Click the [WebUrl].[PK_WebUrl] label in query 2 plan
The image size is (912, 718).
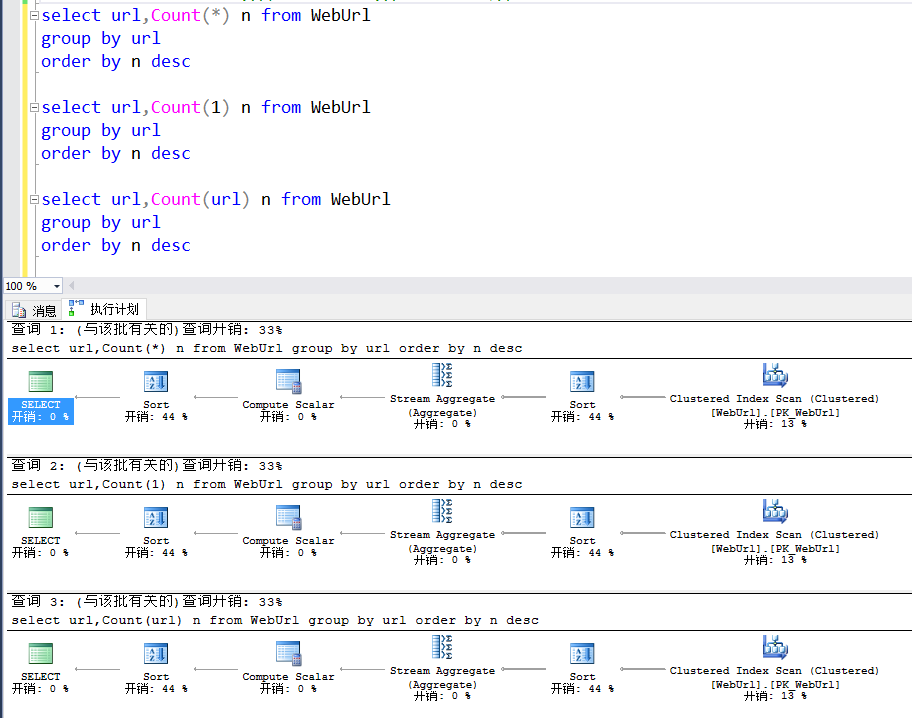tap(775, 549)
